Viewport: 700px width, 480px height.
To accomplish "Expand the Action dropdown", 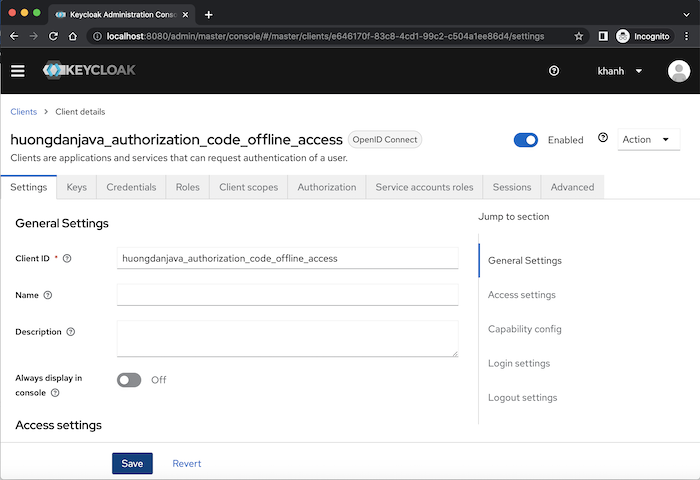I will click(x=648, y=139).
